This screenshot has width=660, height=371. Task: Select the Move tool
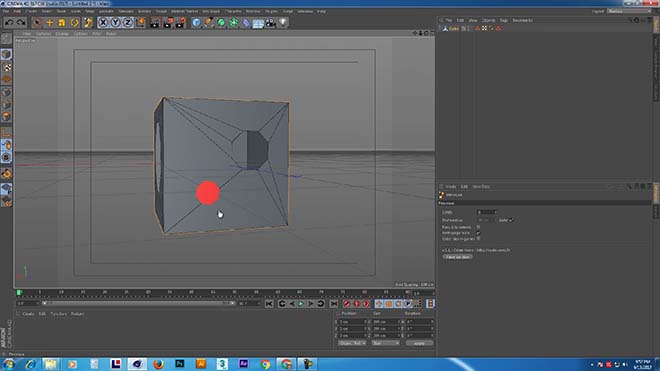tap(49, 23)
